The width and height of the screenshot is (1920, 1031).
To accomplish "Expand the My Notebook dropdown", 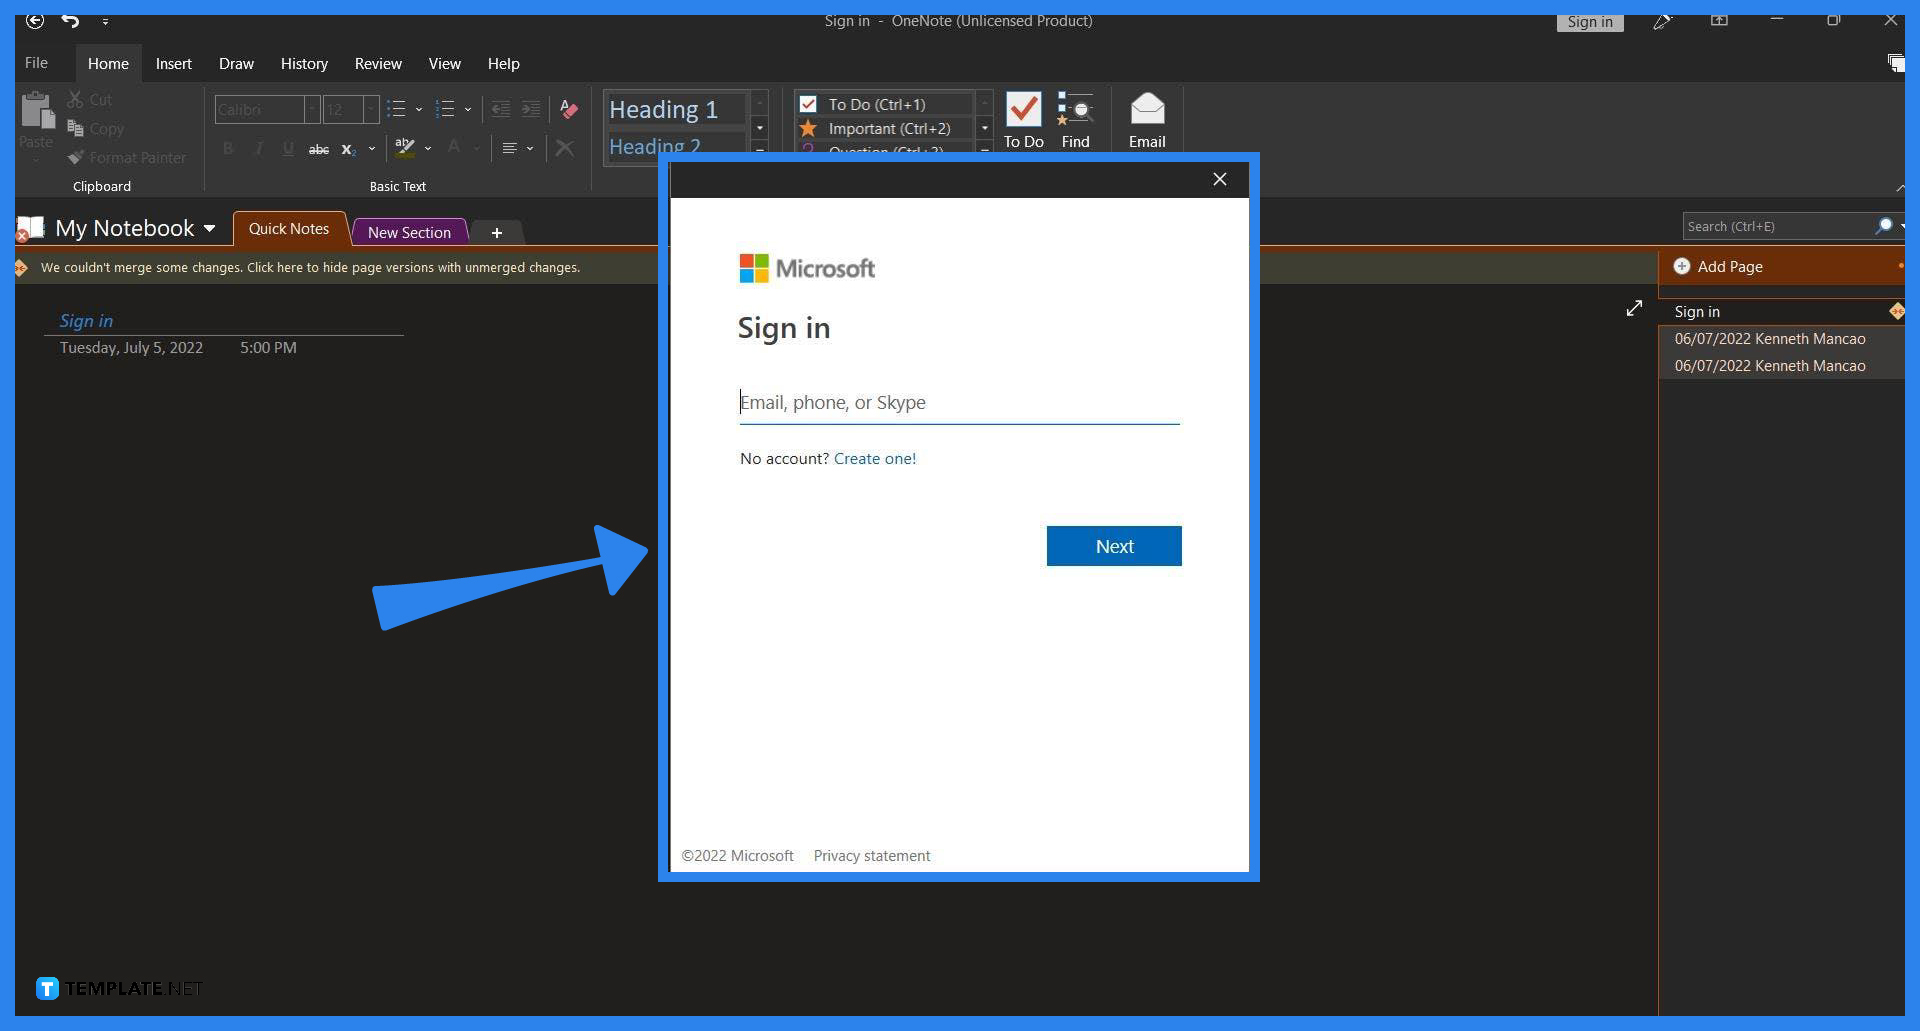I will (x=210, y=228).
